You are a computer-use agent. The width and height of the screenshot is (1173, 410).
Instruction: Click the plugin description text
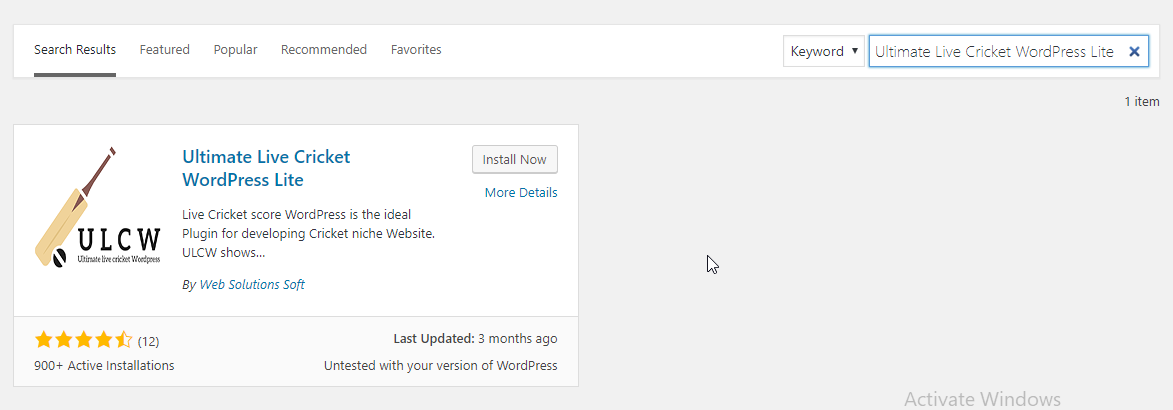[x=308, y=233]
